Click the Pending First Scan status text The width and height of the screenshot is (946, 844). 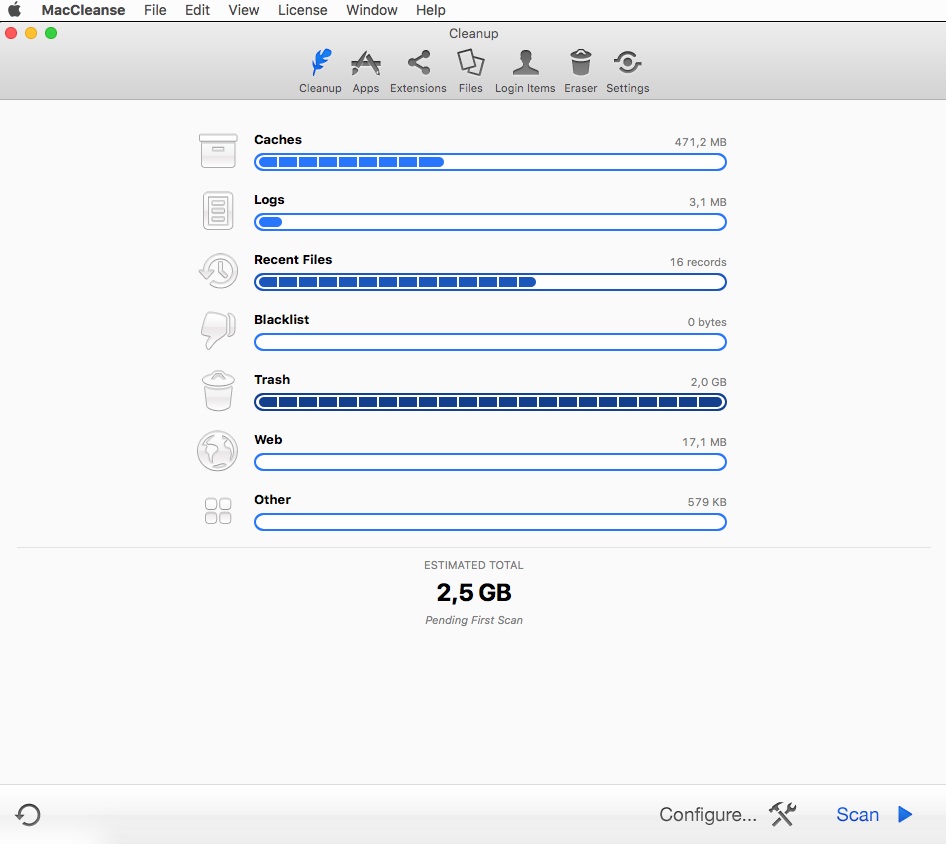coord(474,620)
